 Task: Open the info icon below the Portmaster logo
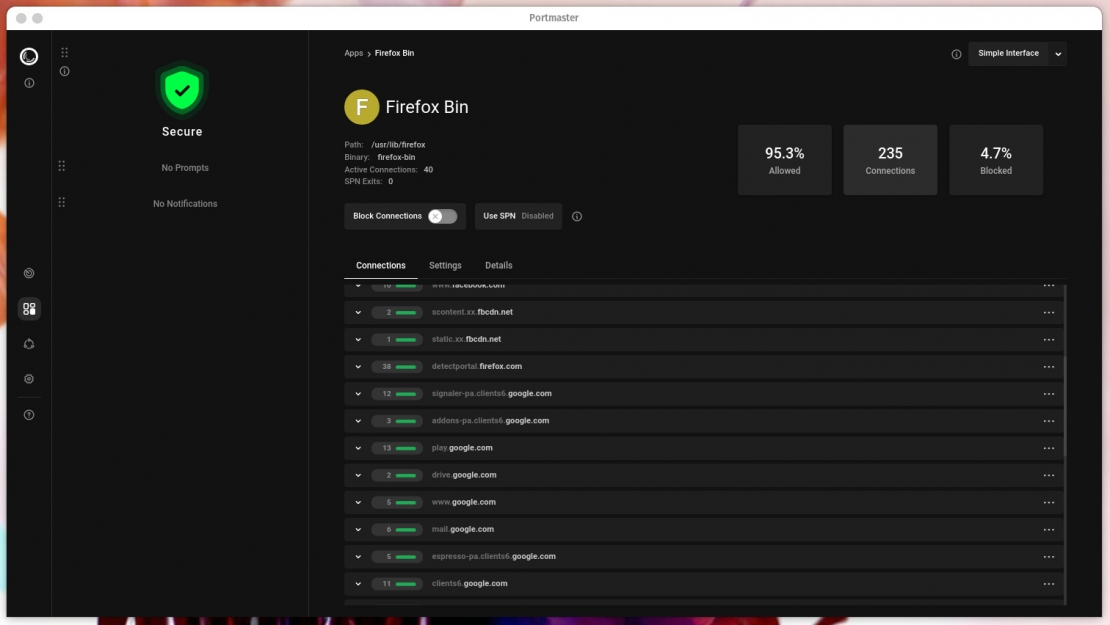[28, 82]
